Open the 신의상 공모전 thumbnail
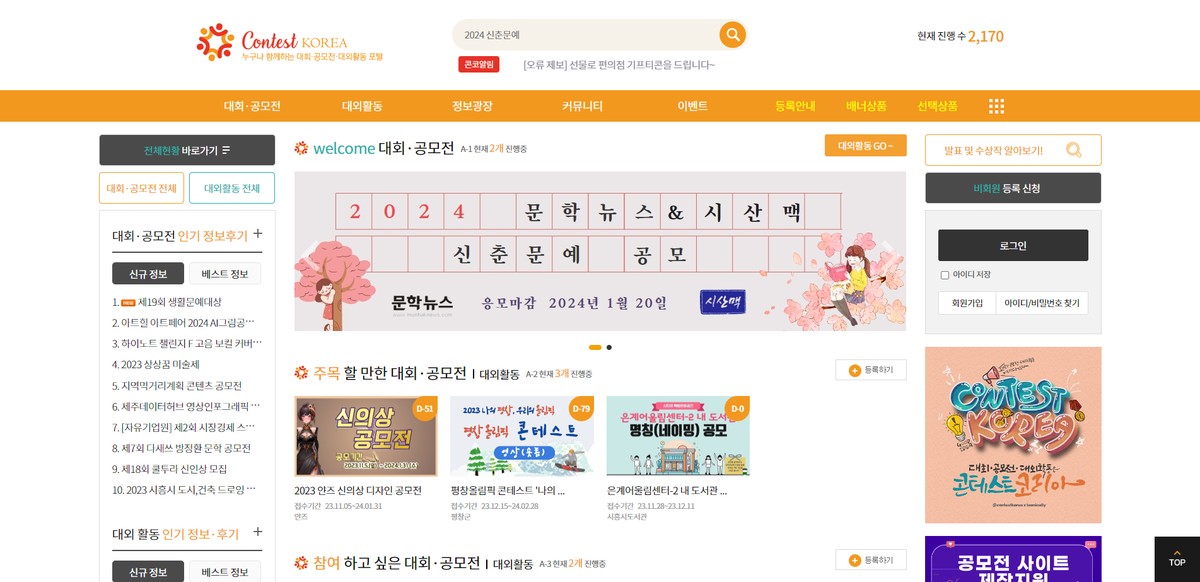 (x=366, y=436)
